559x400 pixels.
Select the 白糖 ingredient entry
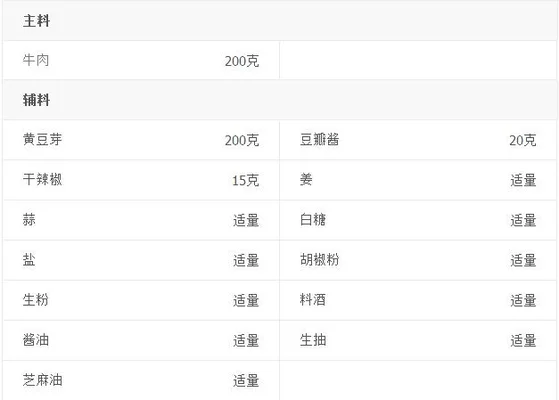click(313, 220)
